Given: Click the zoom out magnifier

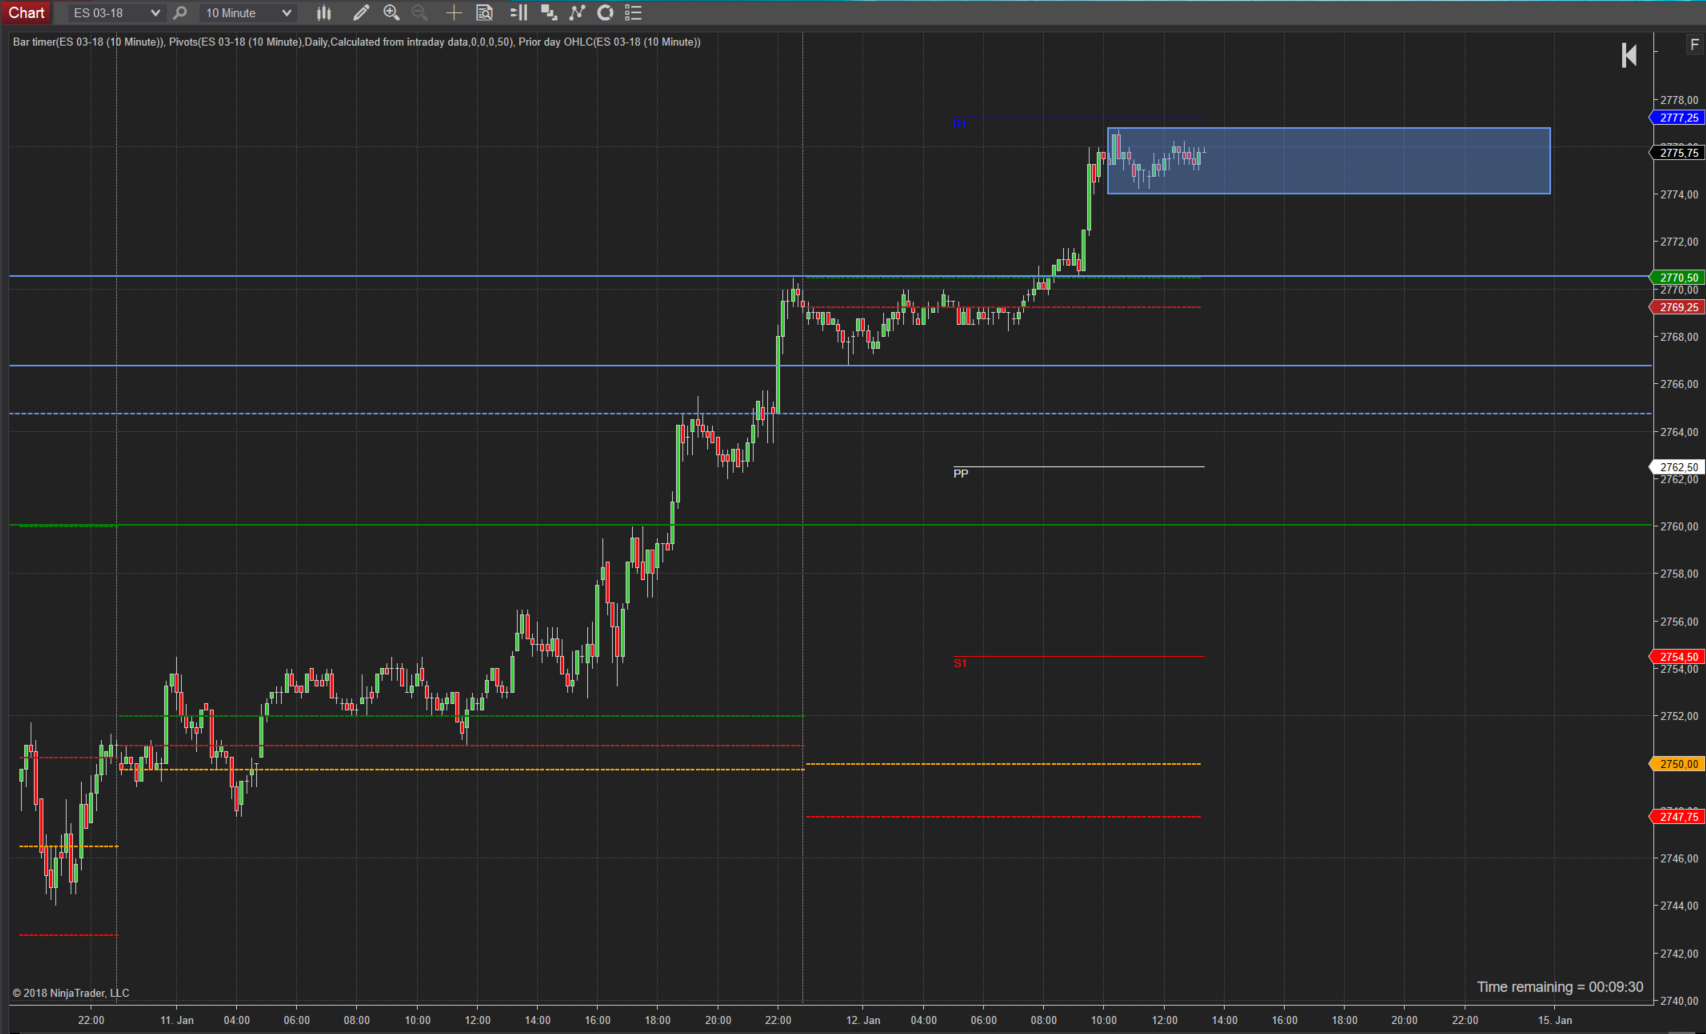Looking at the screenshot, I should pyautogui.click(x=420, y=13).
